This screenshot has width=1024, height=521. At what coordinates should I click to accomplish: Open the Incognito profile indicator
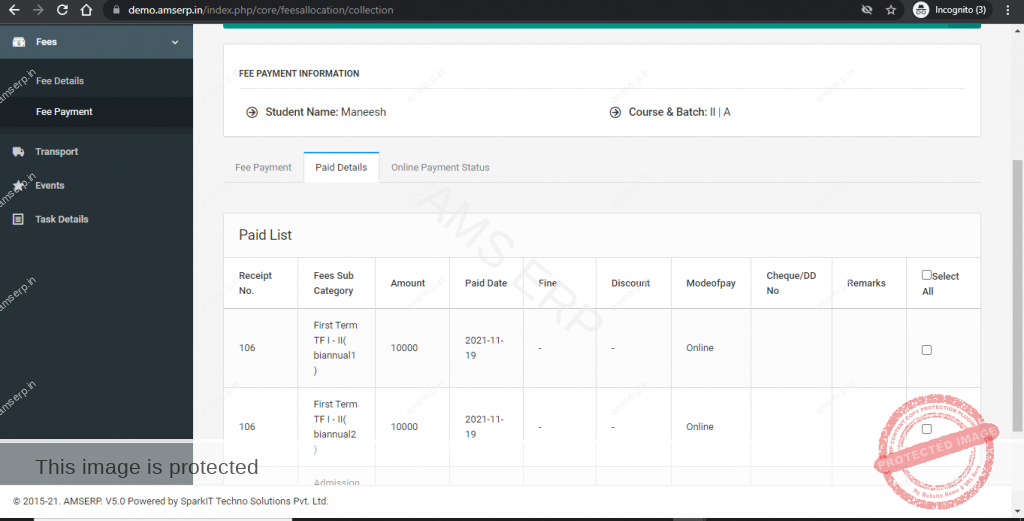point(950,10)
